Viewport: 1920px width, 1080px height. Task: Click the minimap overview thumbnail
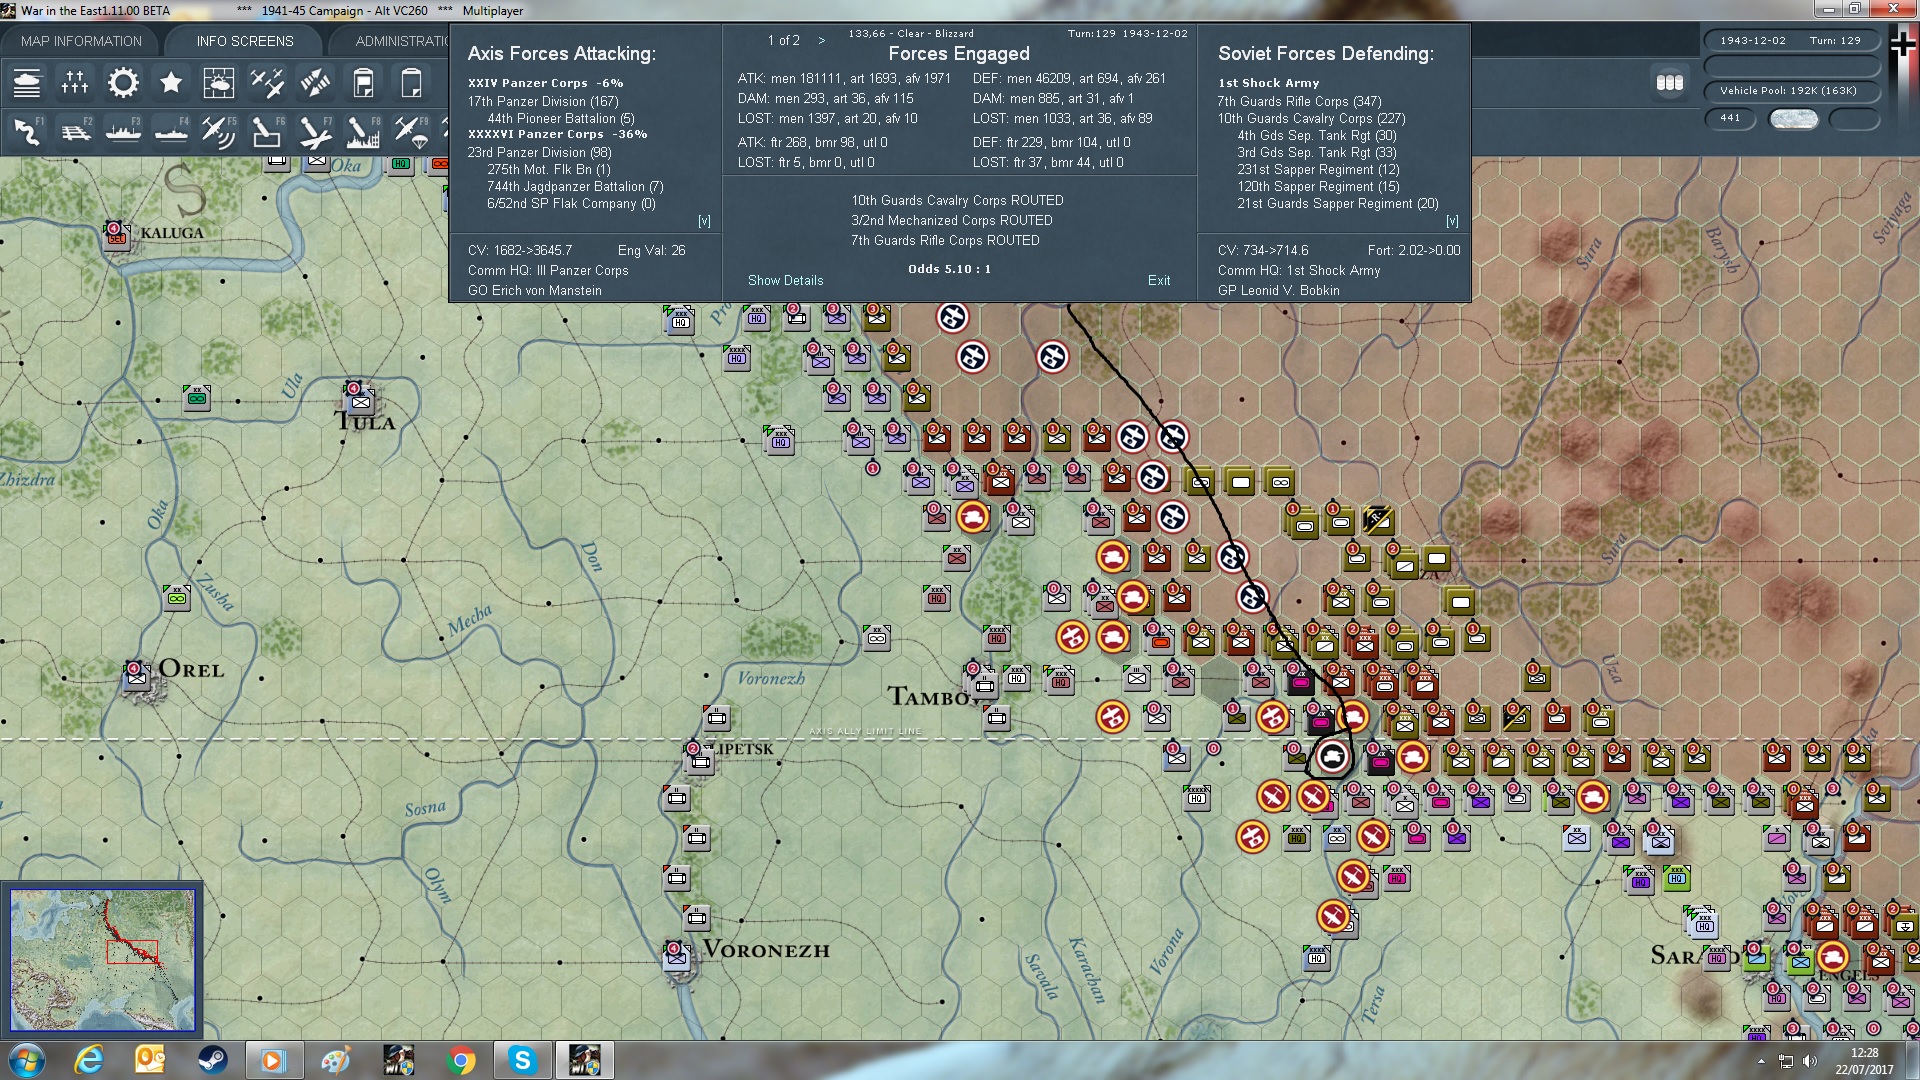102,960
